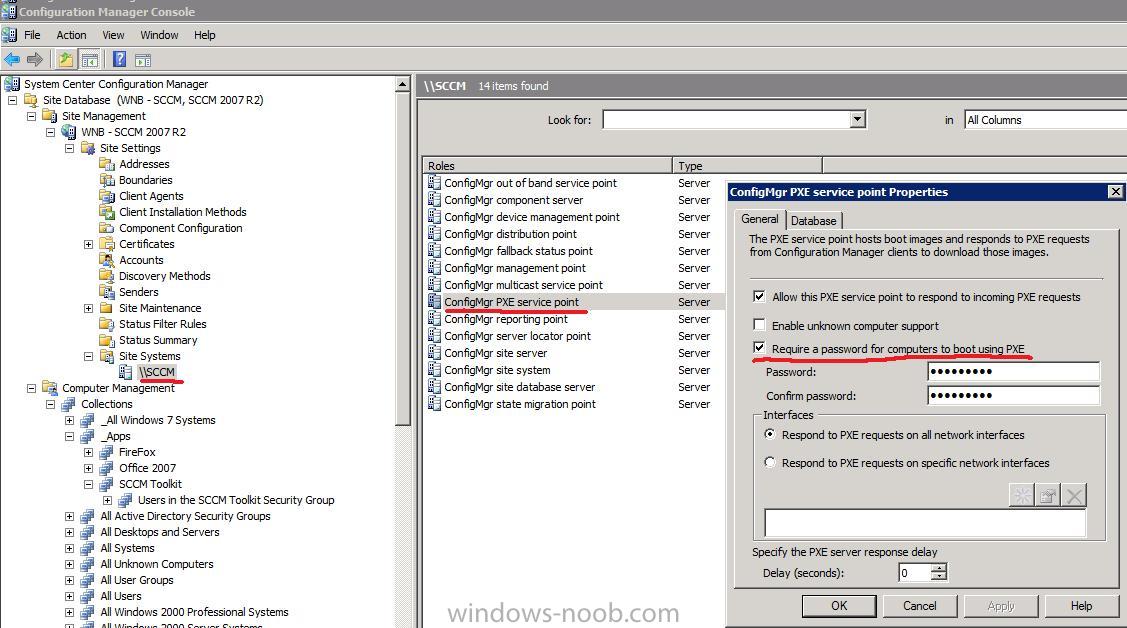Screen dimensions: 1127x628
Task: Open the Help menu
Action: tap(204, 35)
